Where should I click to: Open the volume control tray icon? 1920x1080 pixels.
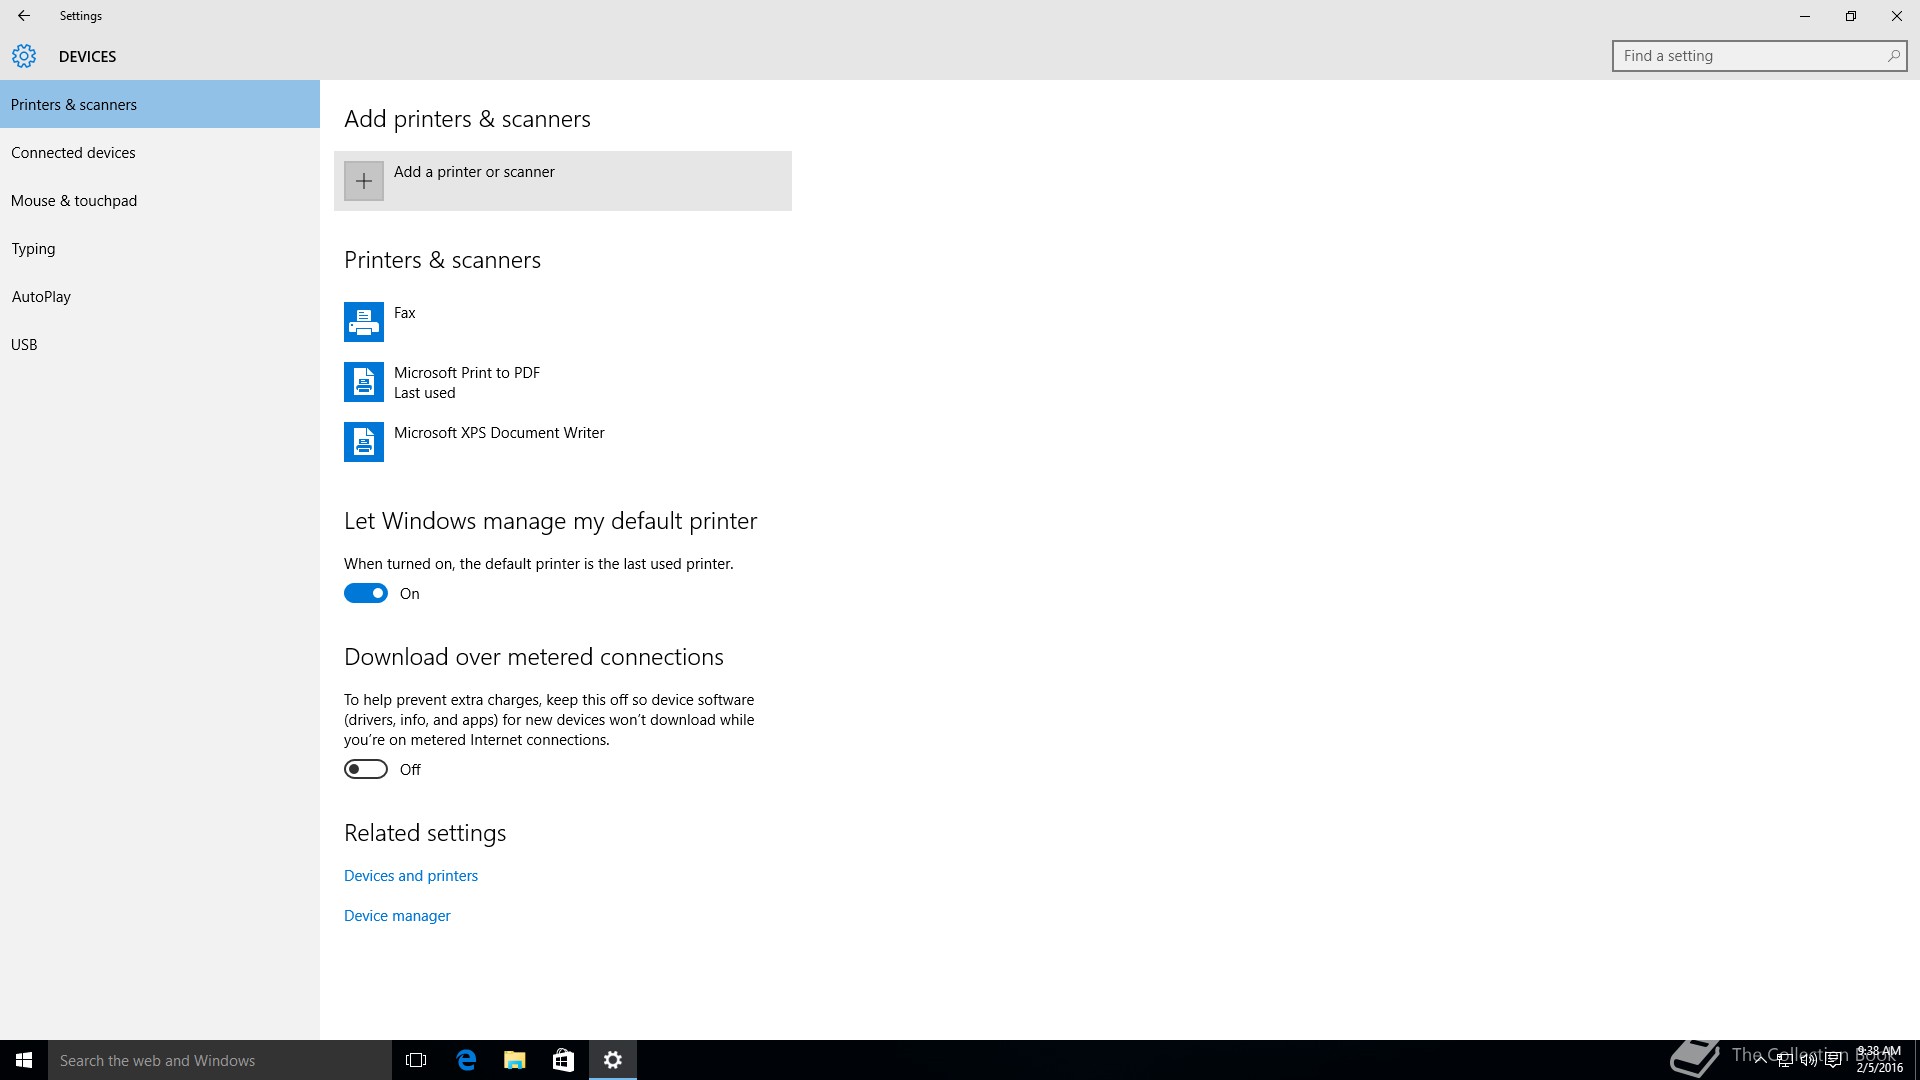pyautogui.click(x=1809, y=1060)
